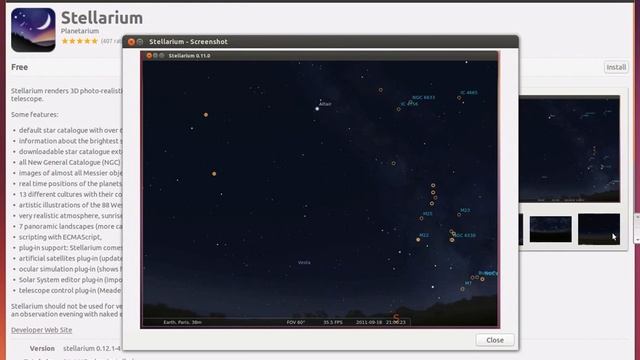Click the five-star rating for Stellarium
This screenshot has height=360, width=640.
coord(80,41)
